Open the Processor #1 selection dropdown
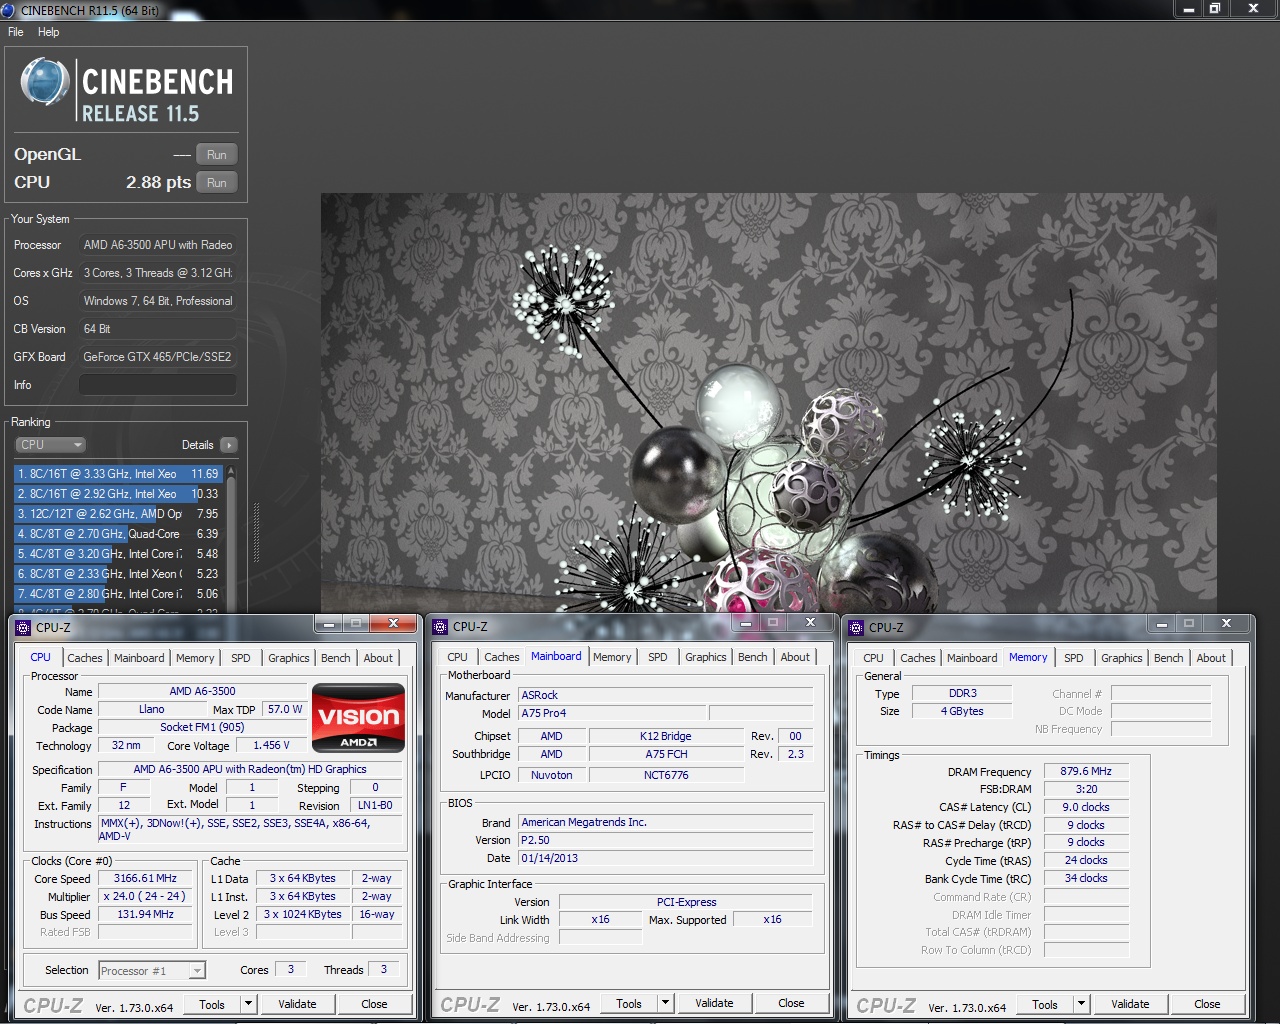The image size is (1280, 1024). click(x=152, y=971)
